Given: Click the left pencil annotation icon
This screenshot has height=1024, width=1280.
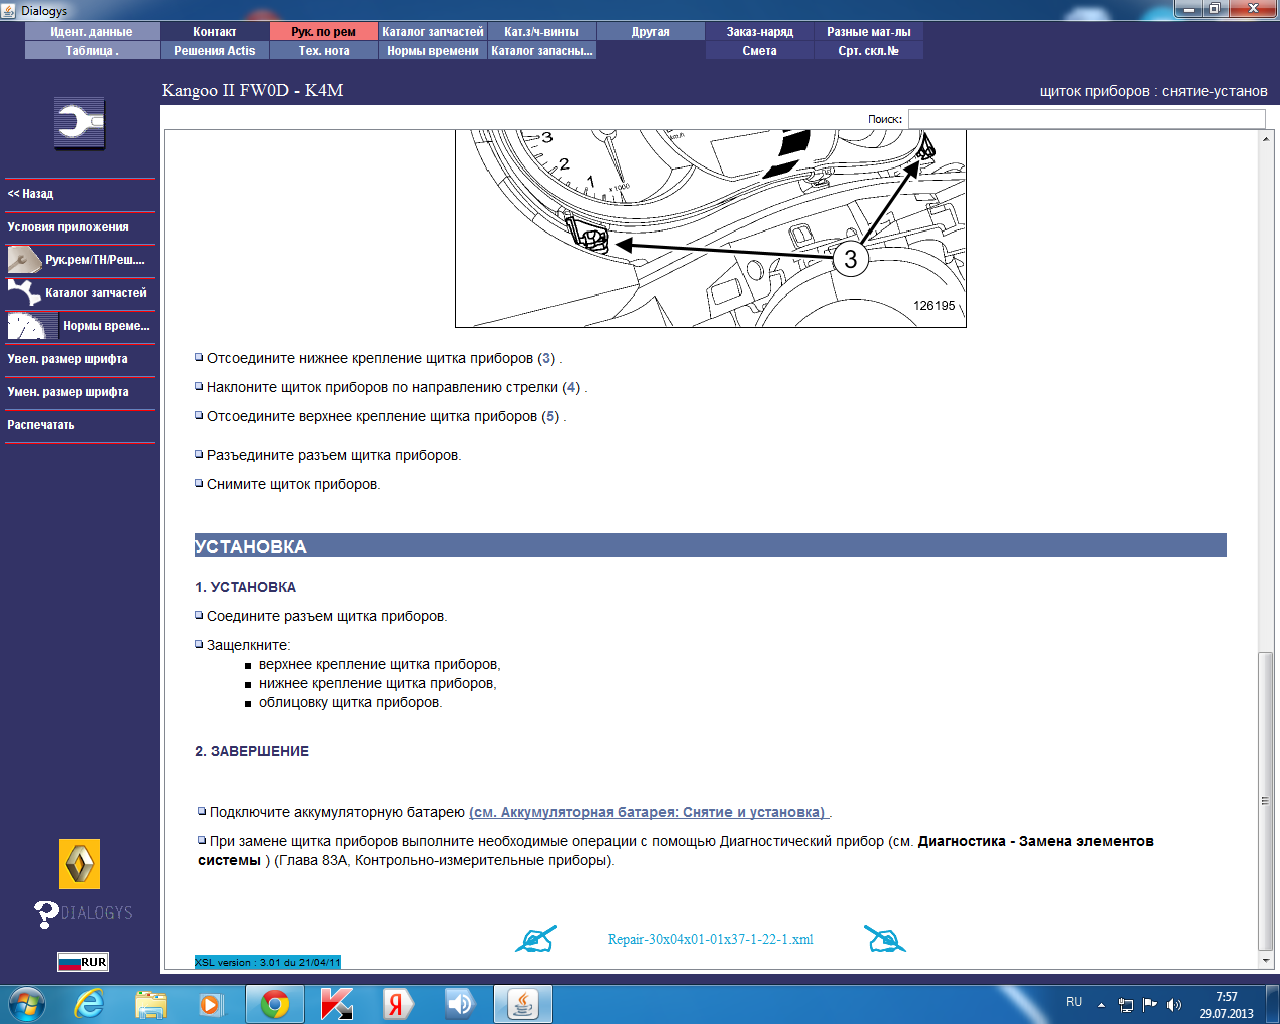Looking at the screenshot, I should point(536,939).
